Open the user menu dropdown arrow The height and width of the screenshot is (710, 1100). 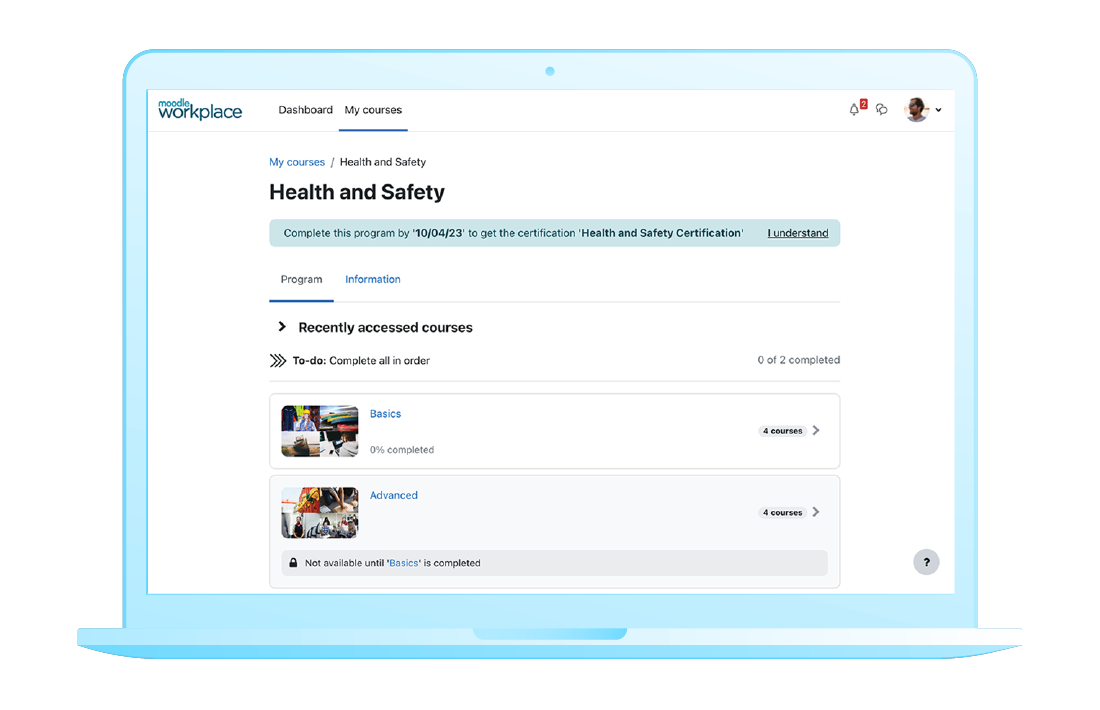[938, 111]
